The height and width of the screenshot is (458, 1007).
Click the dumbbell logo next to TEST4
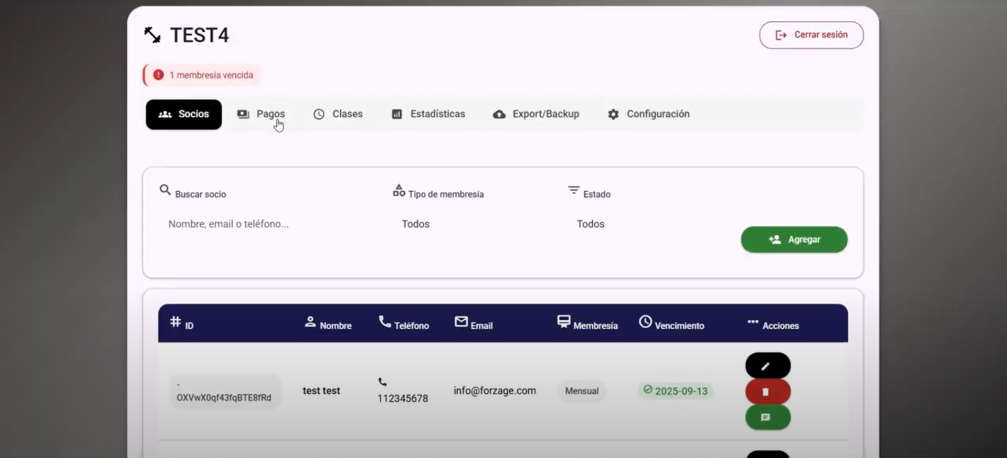point(152,35)
